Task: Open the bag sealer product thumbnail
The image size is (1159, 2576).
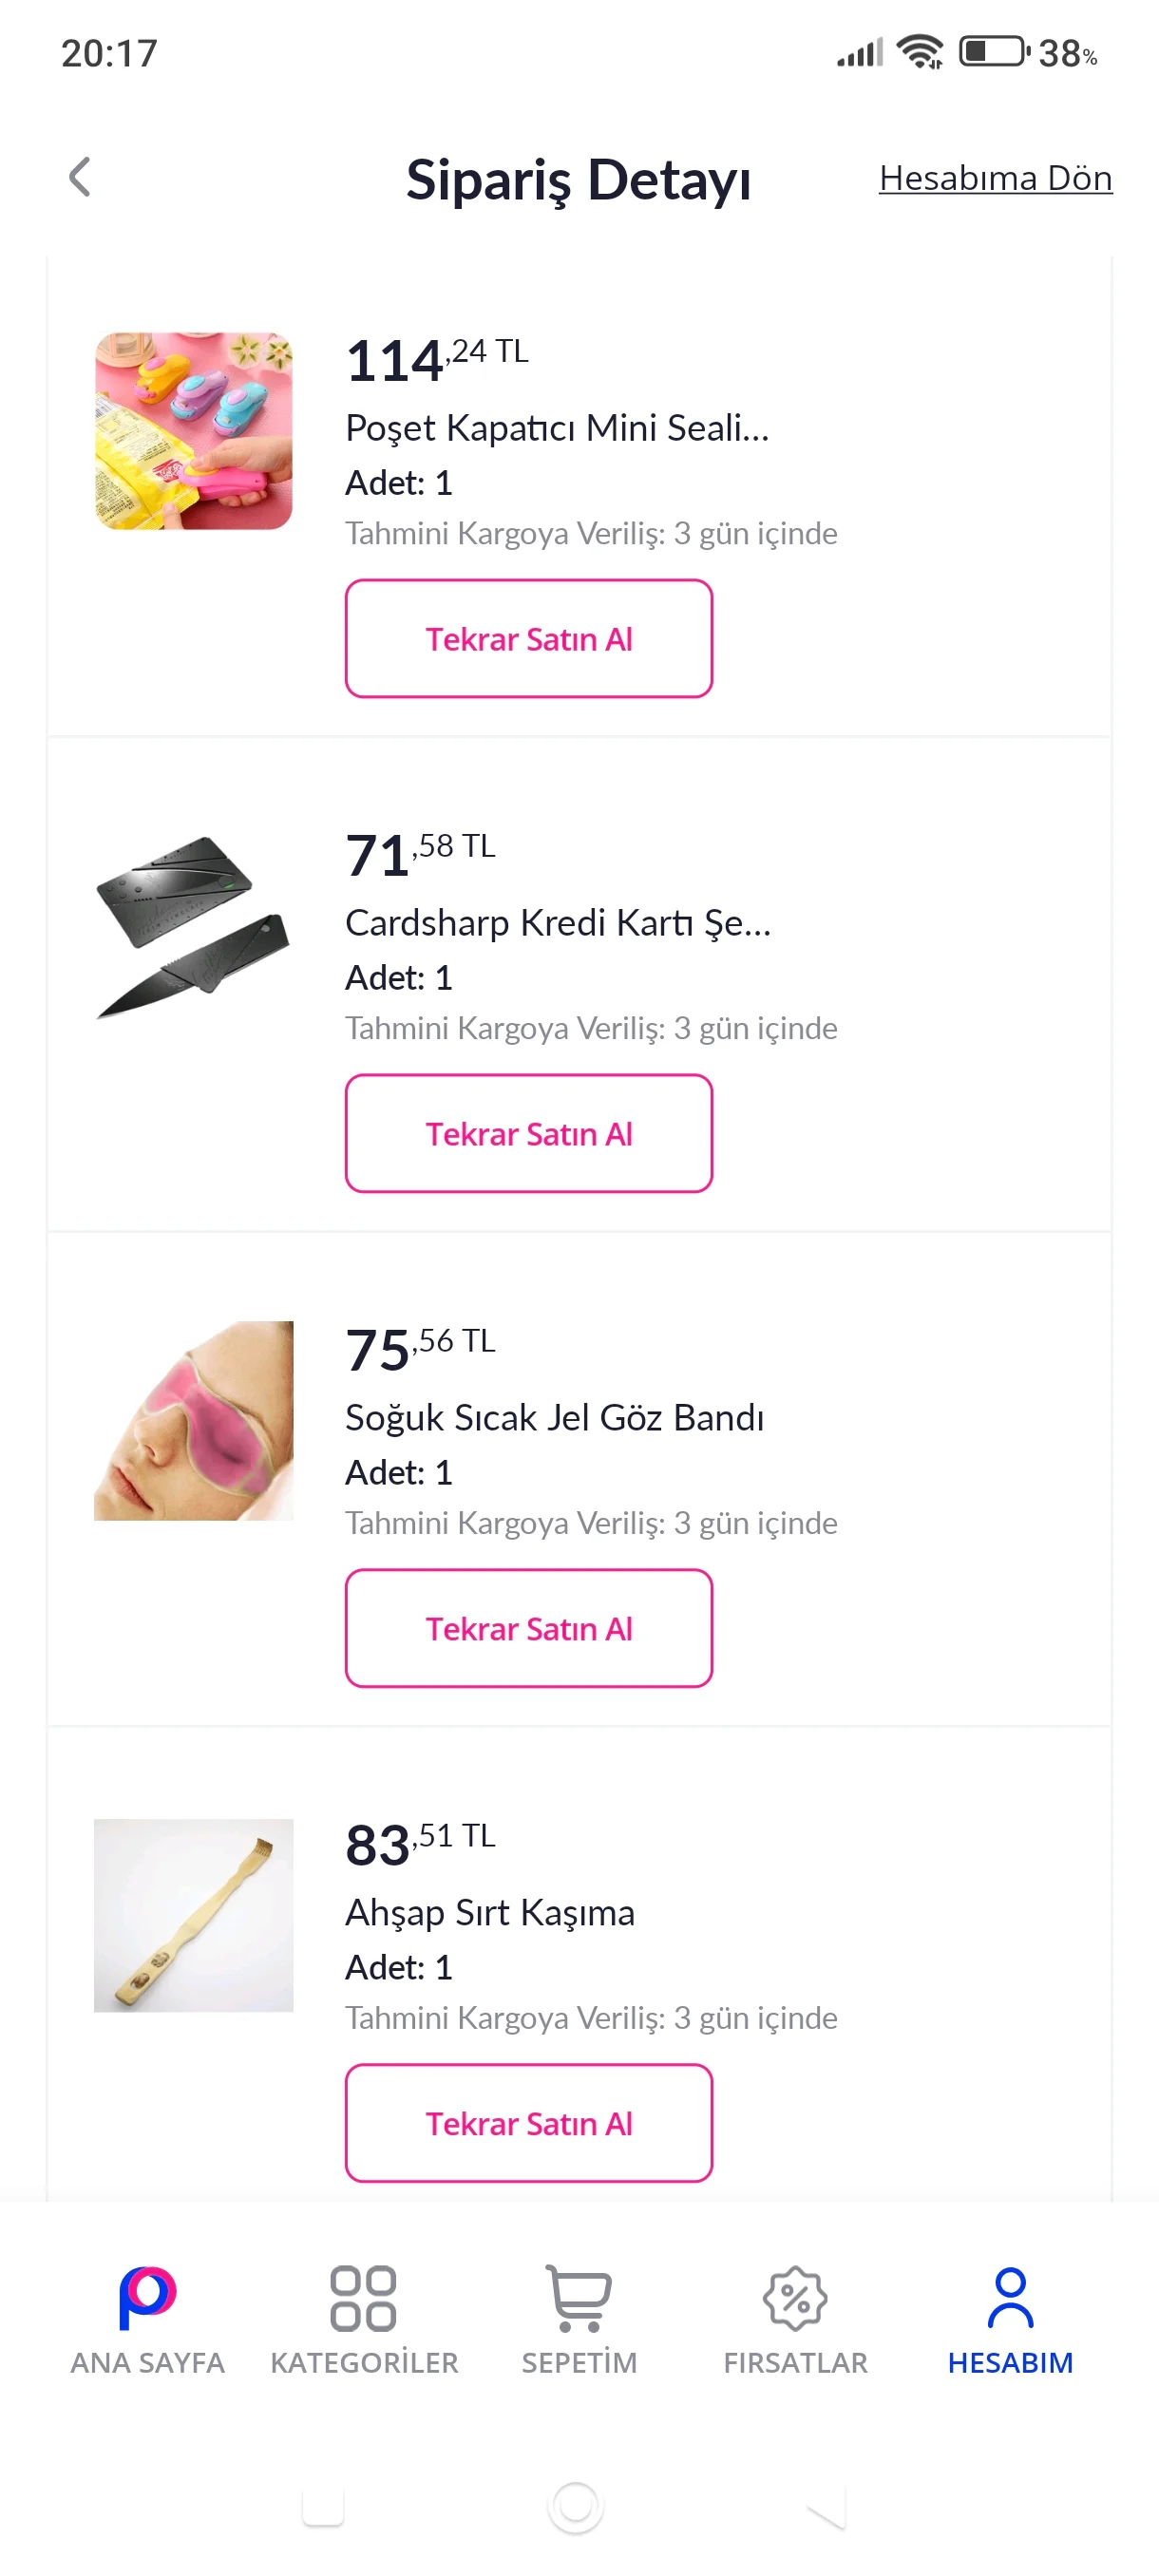Action: click(x=194, y=431)
